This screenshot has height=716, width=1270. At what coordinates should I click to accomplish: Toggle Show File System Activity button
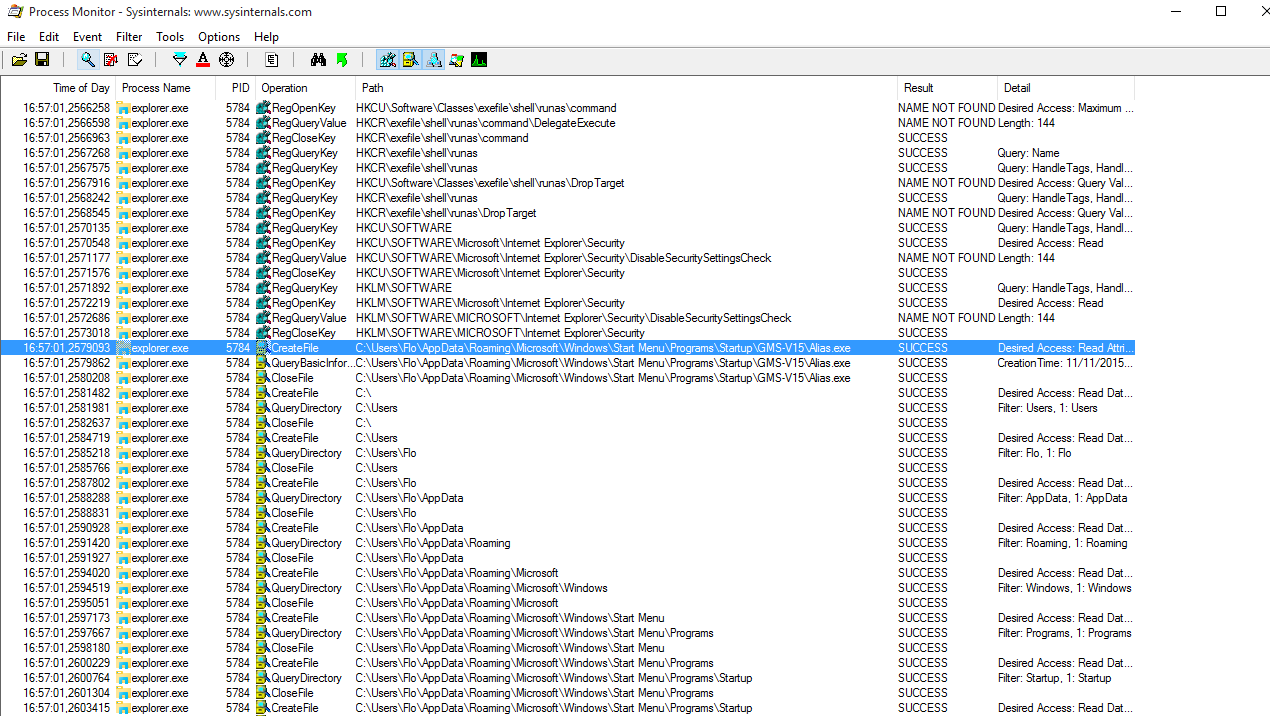tap(411, 60)
